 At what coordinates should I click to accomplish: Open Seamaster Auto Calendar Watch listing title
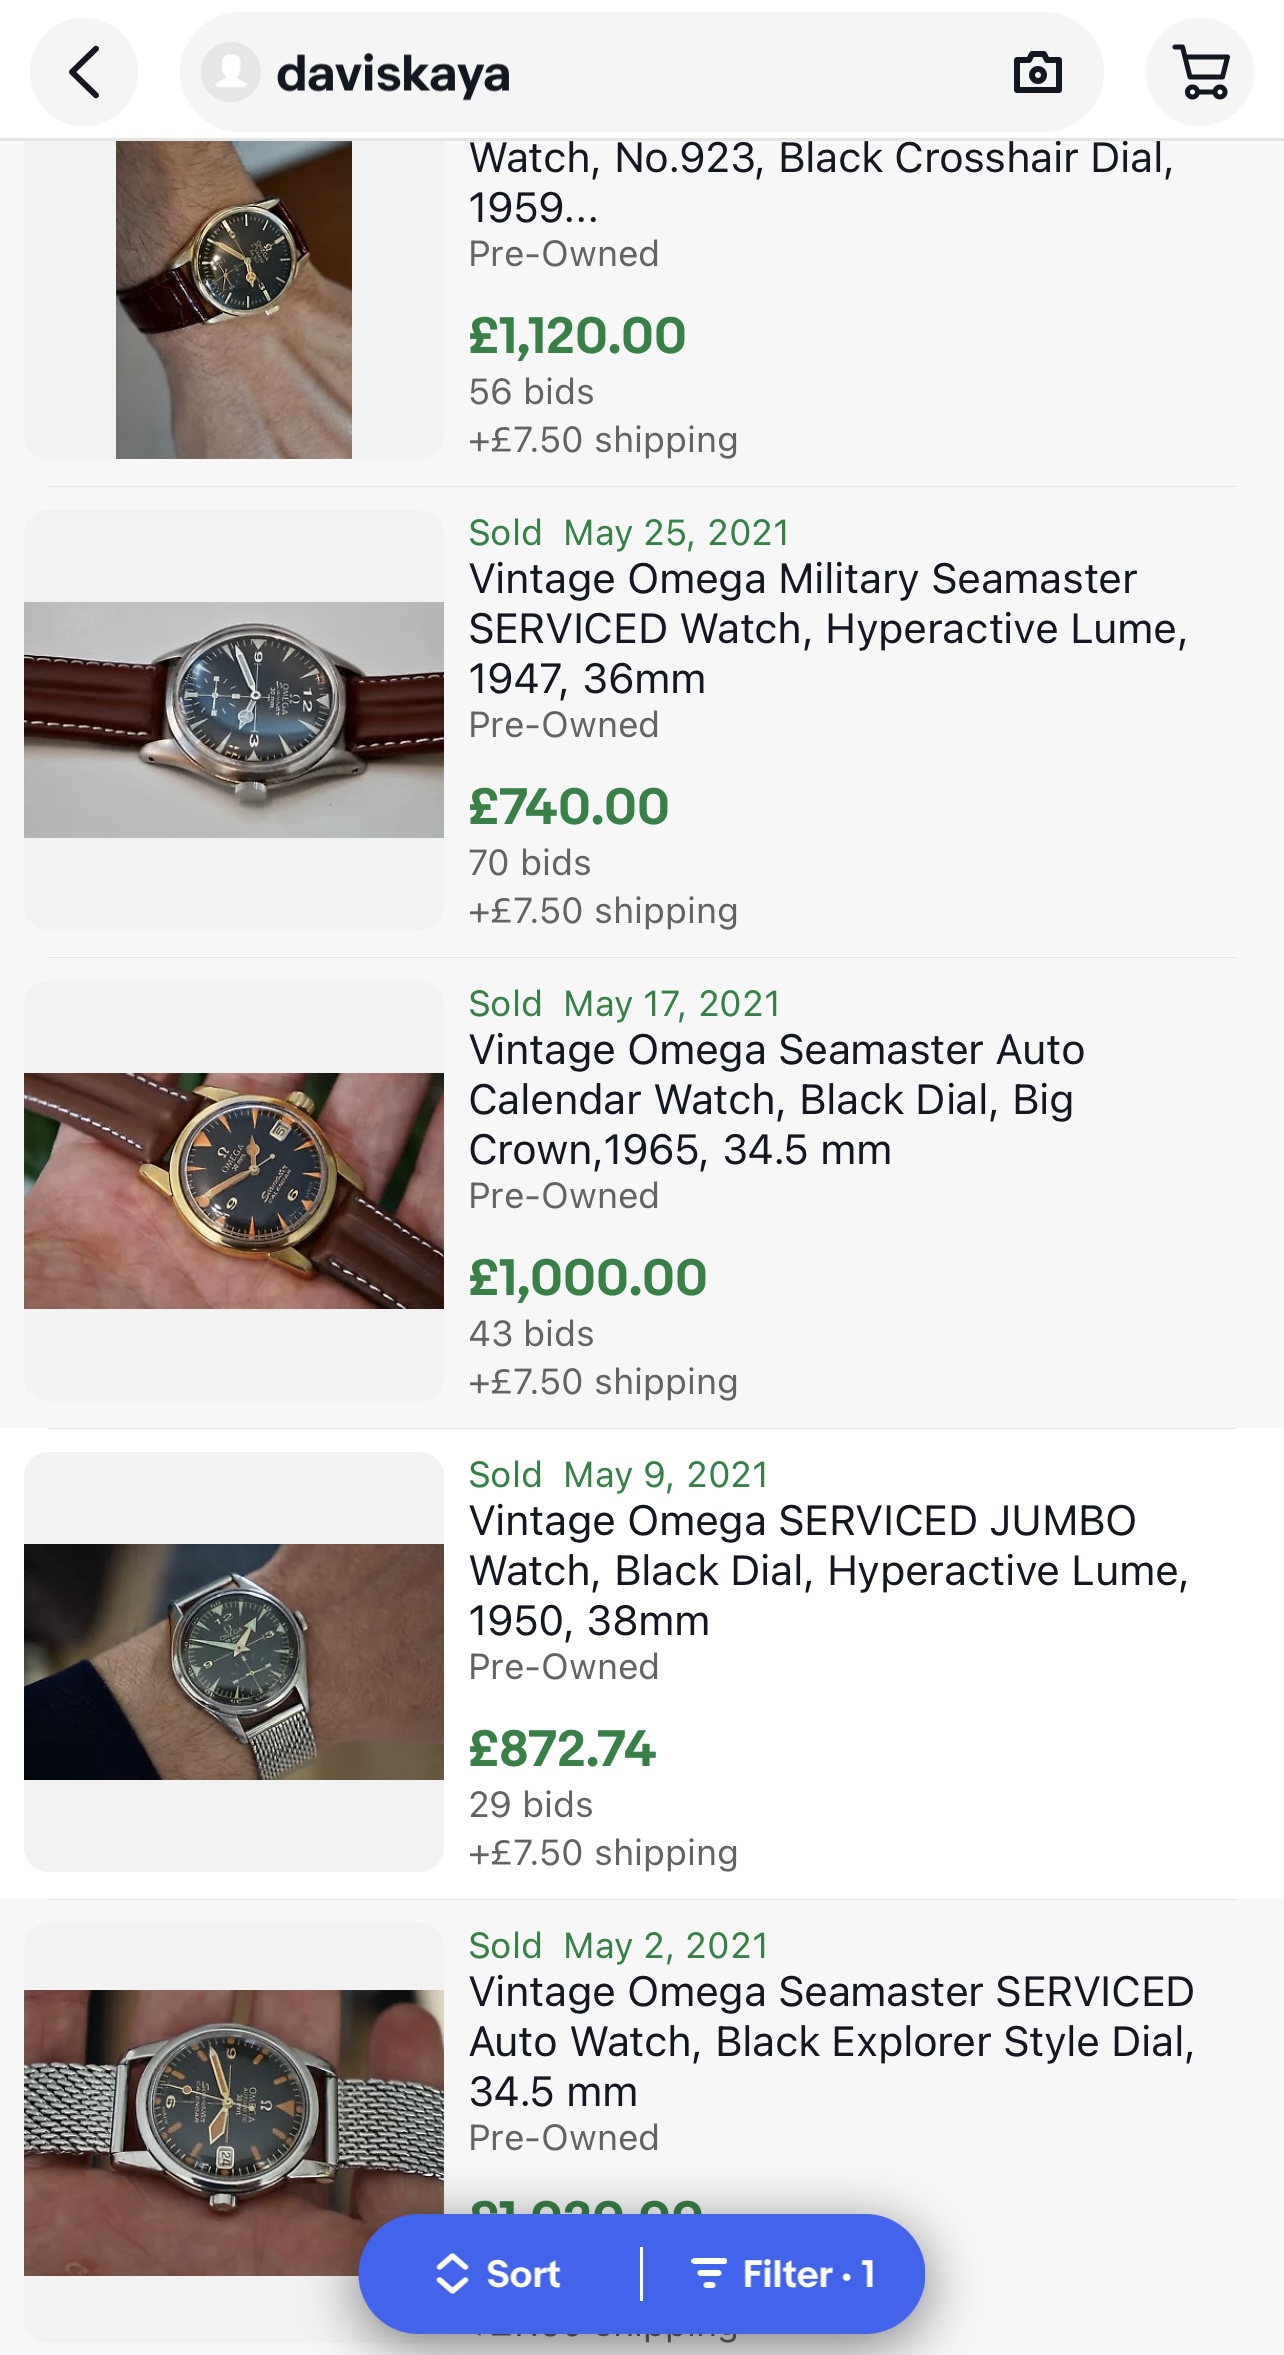776,1100
